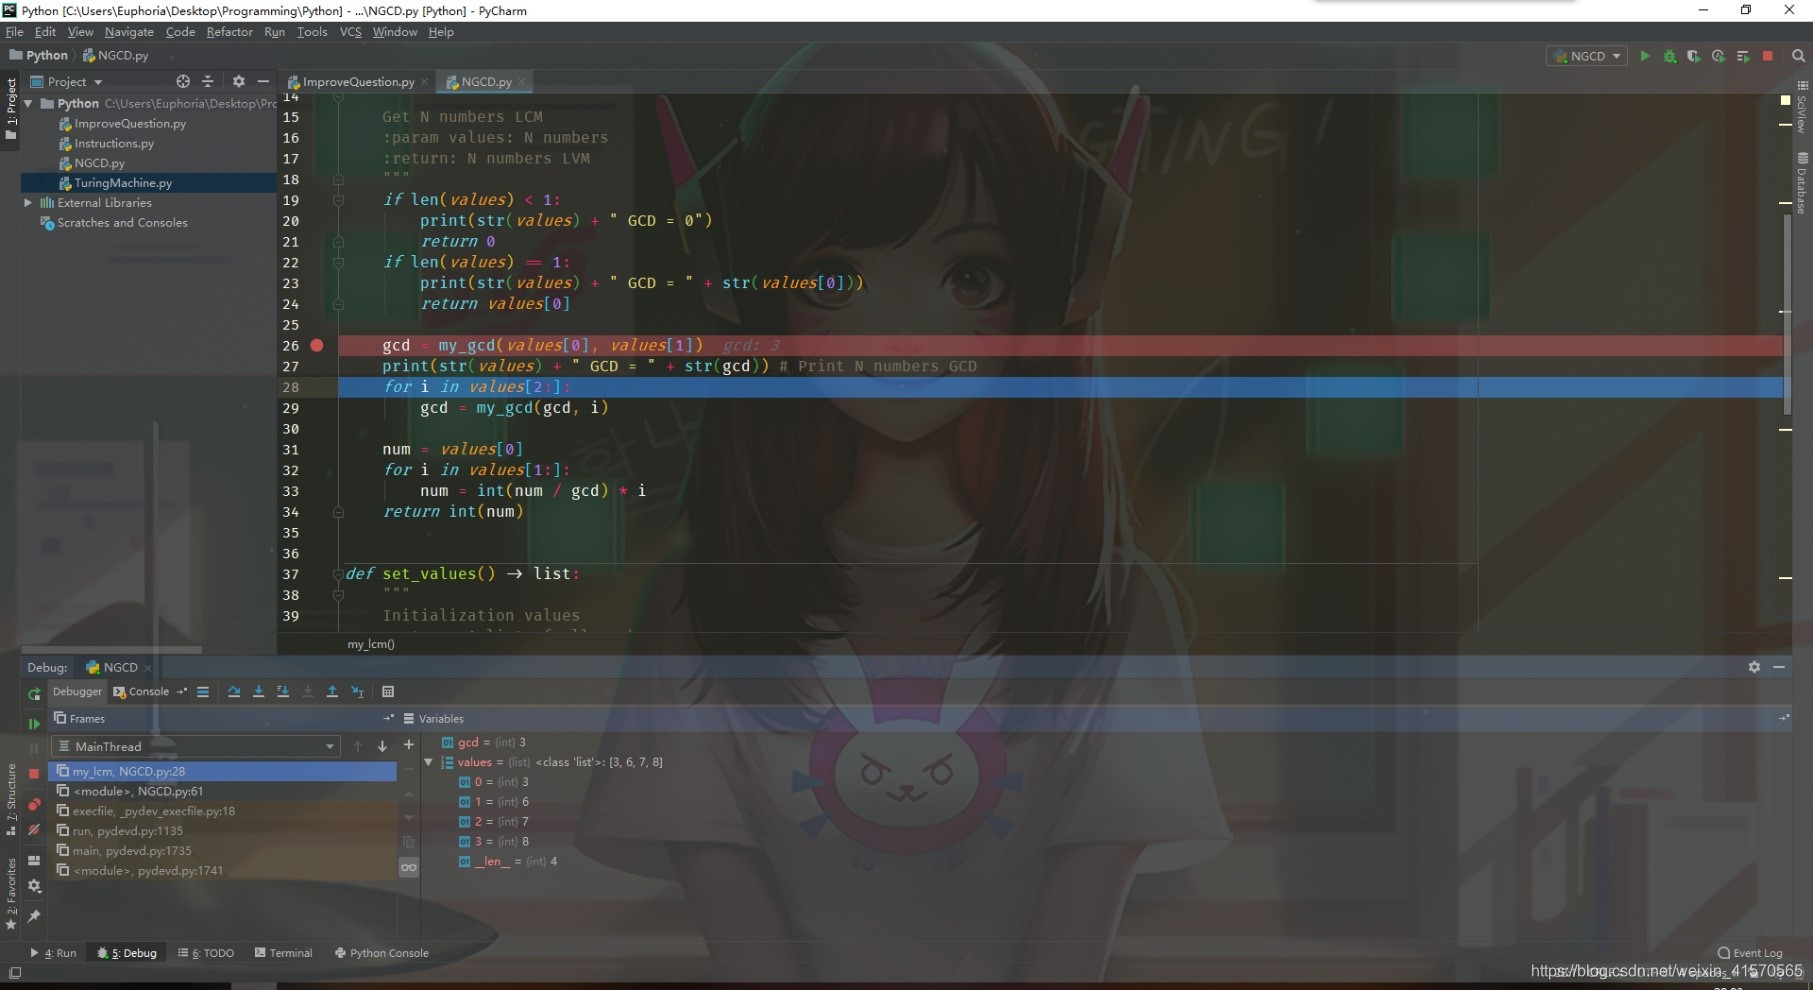
Task: Collapse the Python root folder in project tree
Action: [29, 103]
